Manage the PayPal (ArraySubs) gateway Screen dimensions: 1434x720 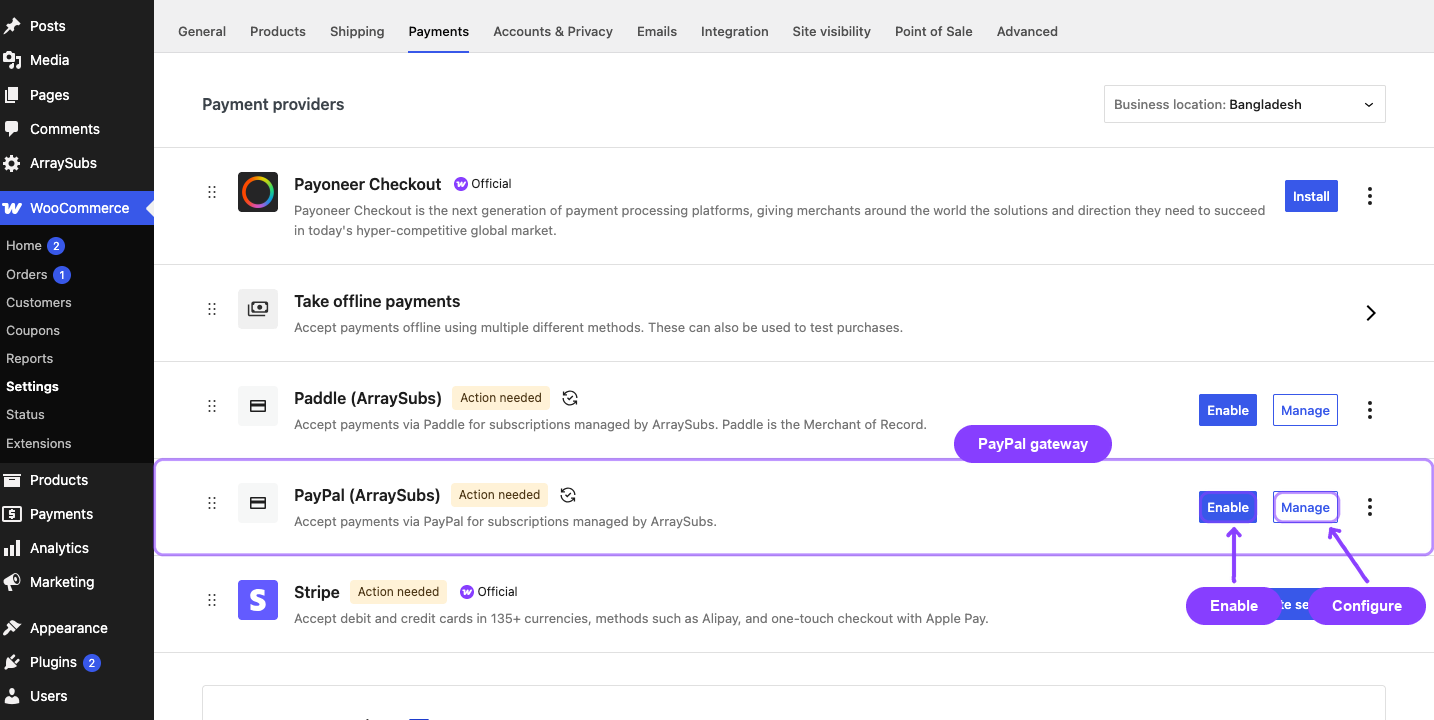pos(1305,507)
